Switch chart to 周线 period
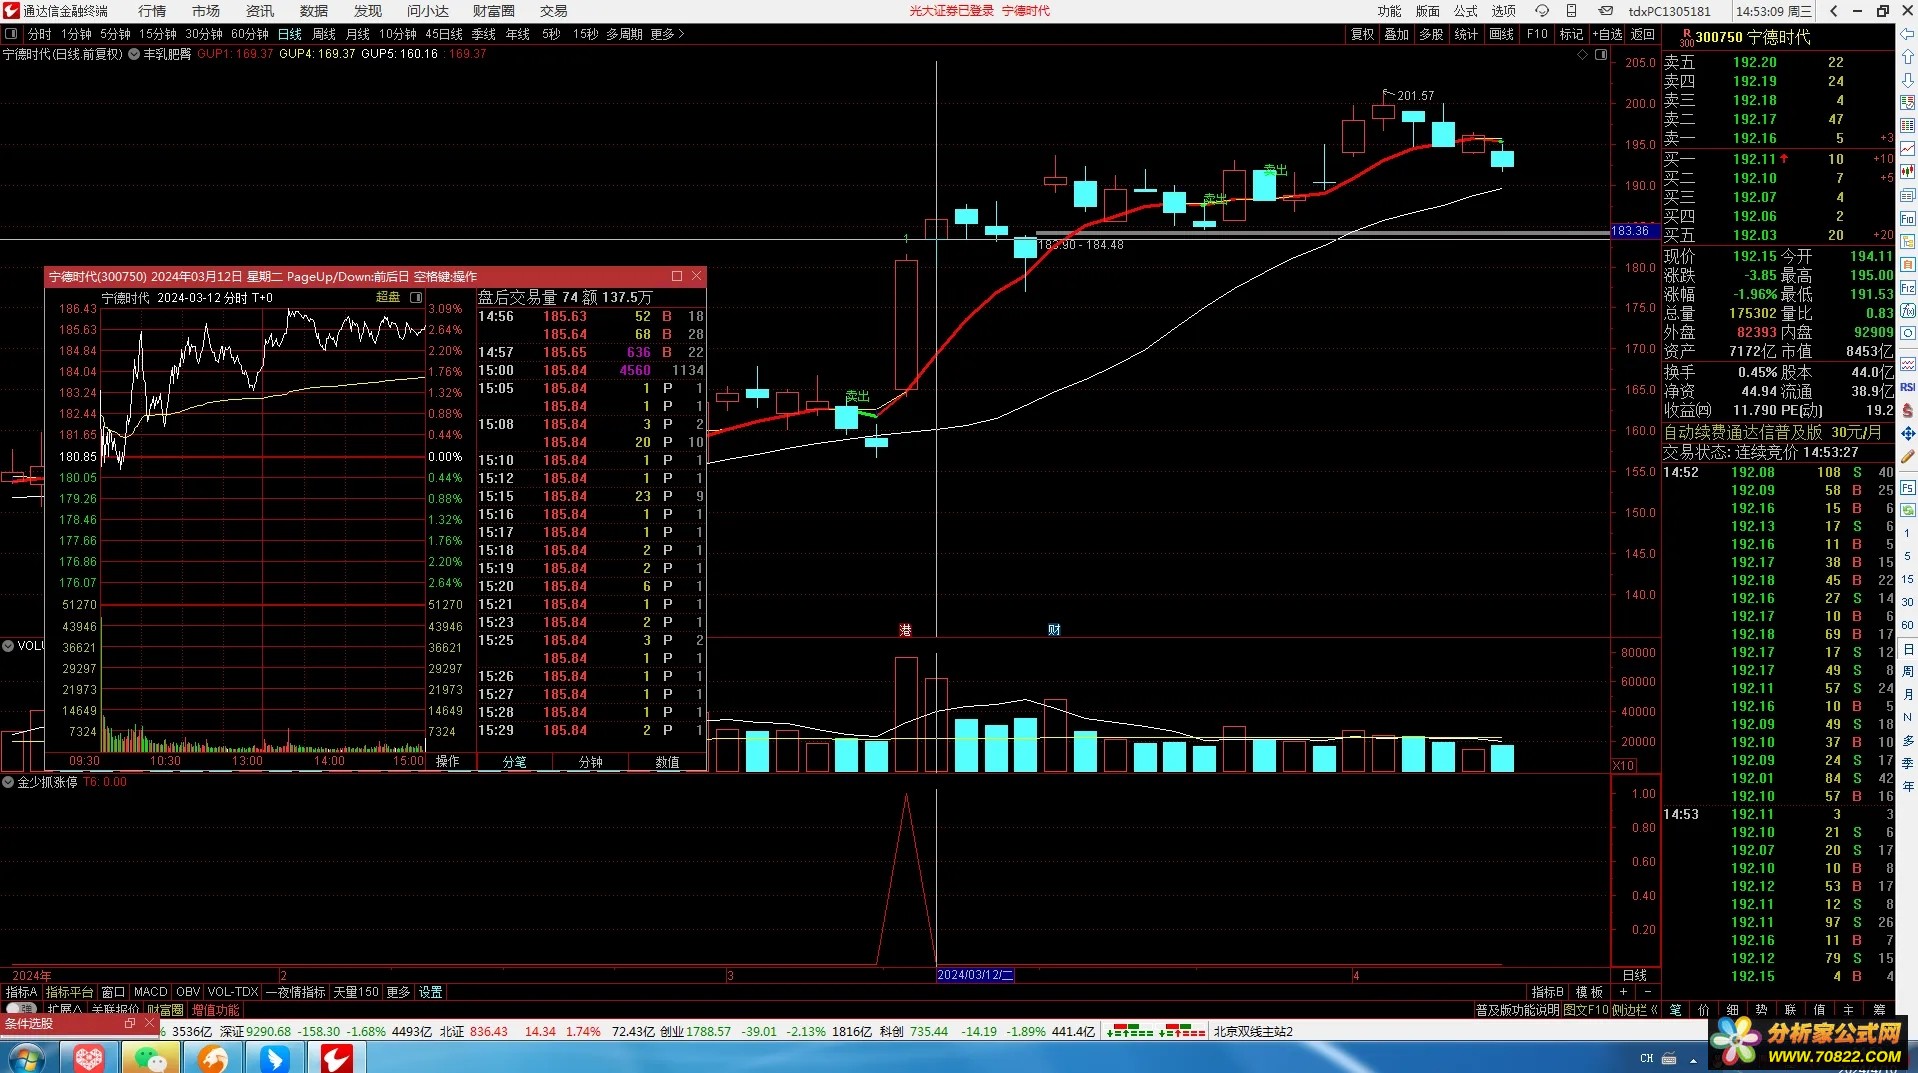 pos(324,34)
